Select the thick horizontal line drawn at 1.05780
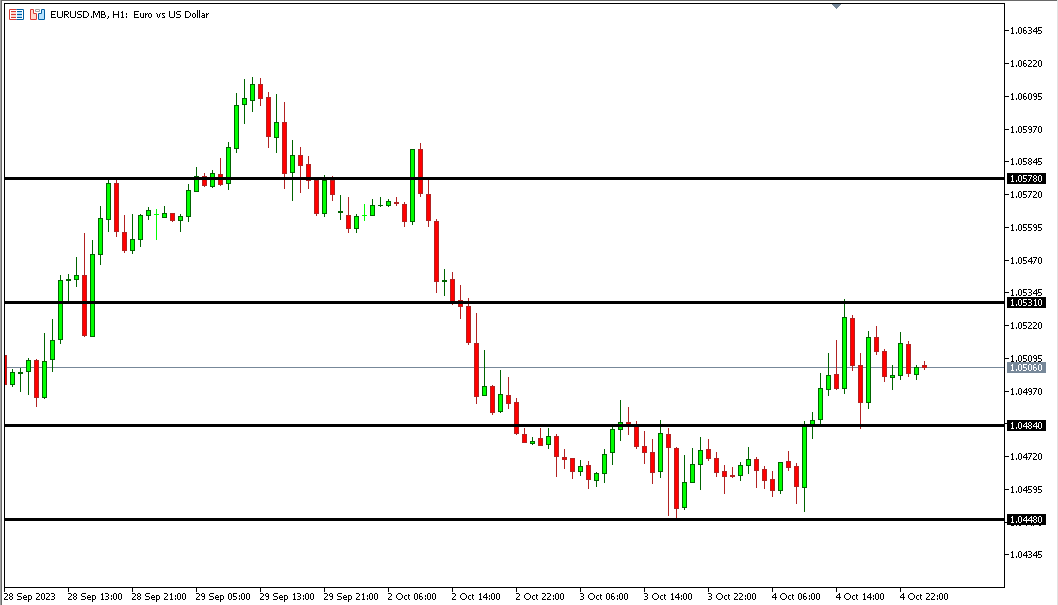Screen dimensions: 1058x605 click(x=505, y=179)
